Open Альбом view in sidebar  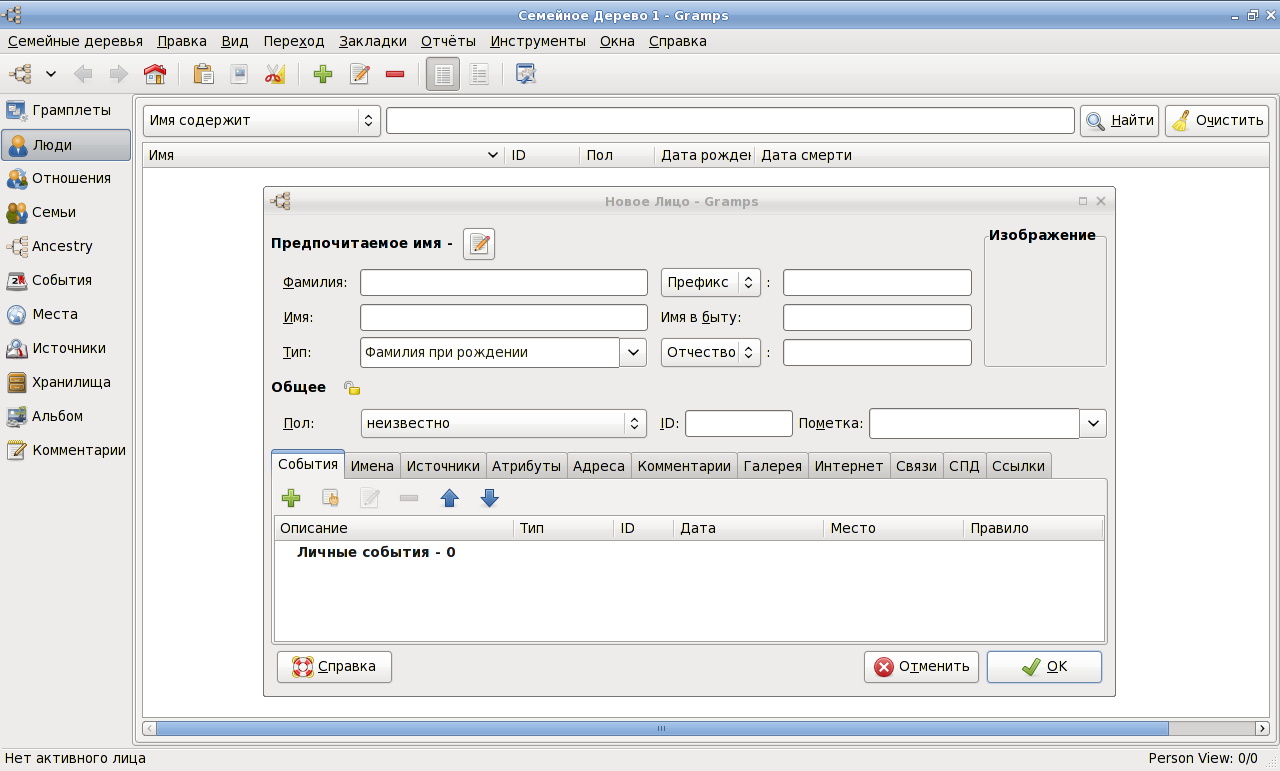tap(66, 416)
